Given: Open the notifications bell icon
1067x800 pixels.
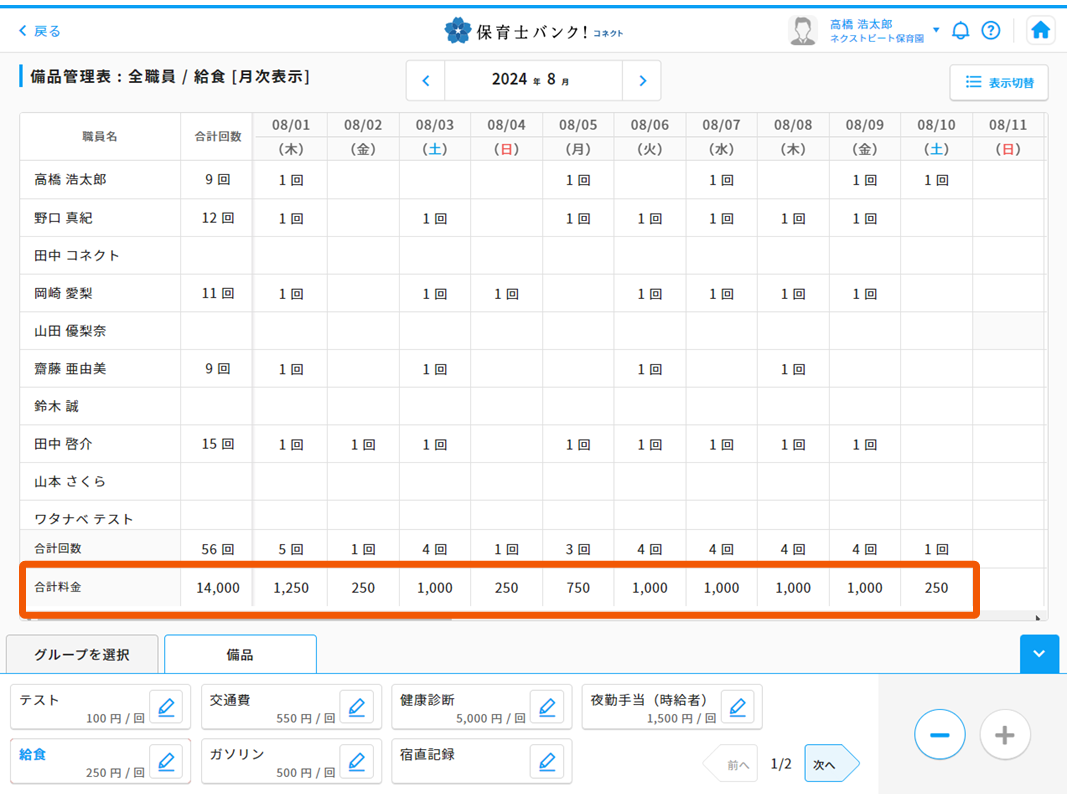Looking at the screenshot, I should pos(960,30).
